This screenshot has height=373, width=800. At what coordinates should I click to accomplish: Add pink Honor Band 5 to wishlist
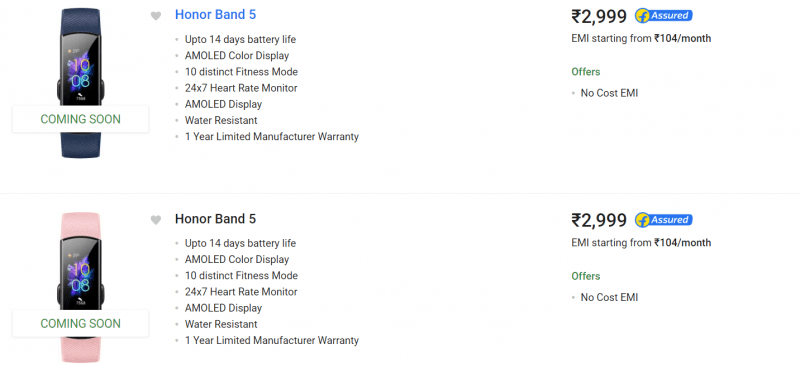[x=156, y=220]
